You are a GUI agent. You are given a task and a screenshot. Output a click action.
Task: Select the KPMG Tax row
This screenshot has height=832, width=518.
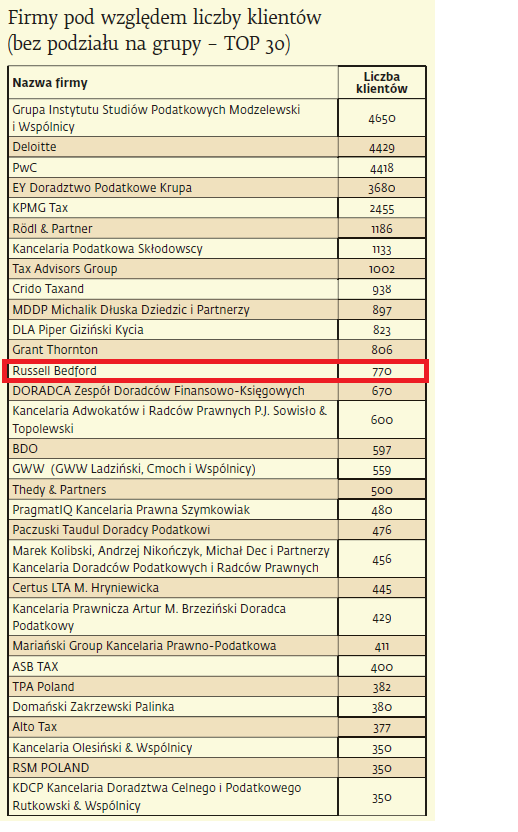point(217,208)
